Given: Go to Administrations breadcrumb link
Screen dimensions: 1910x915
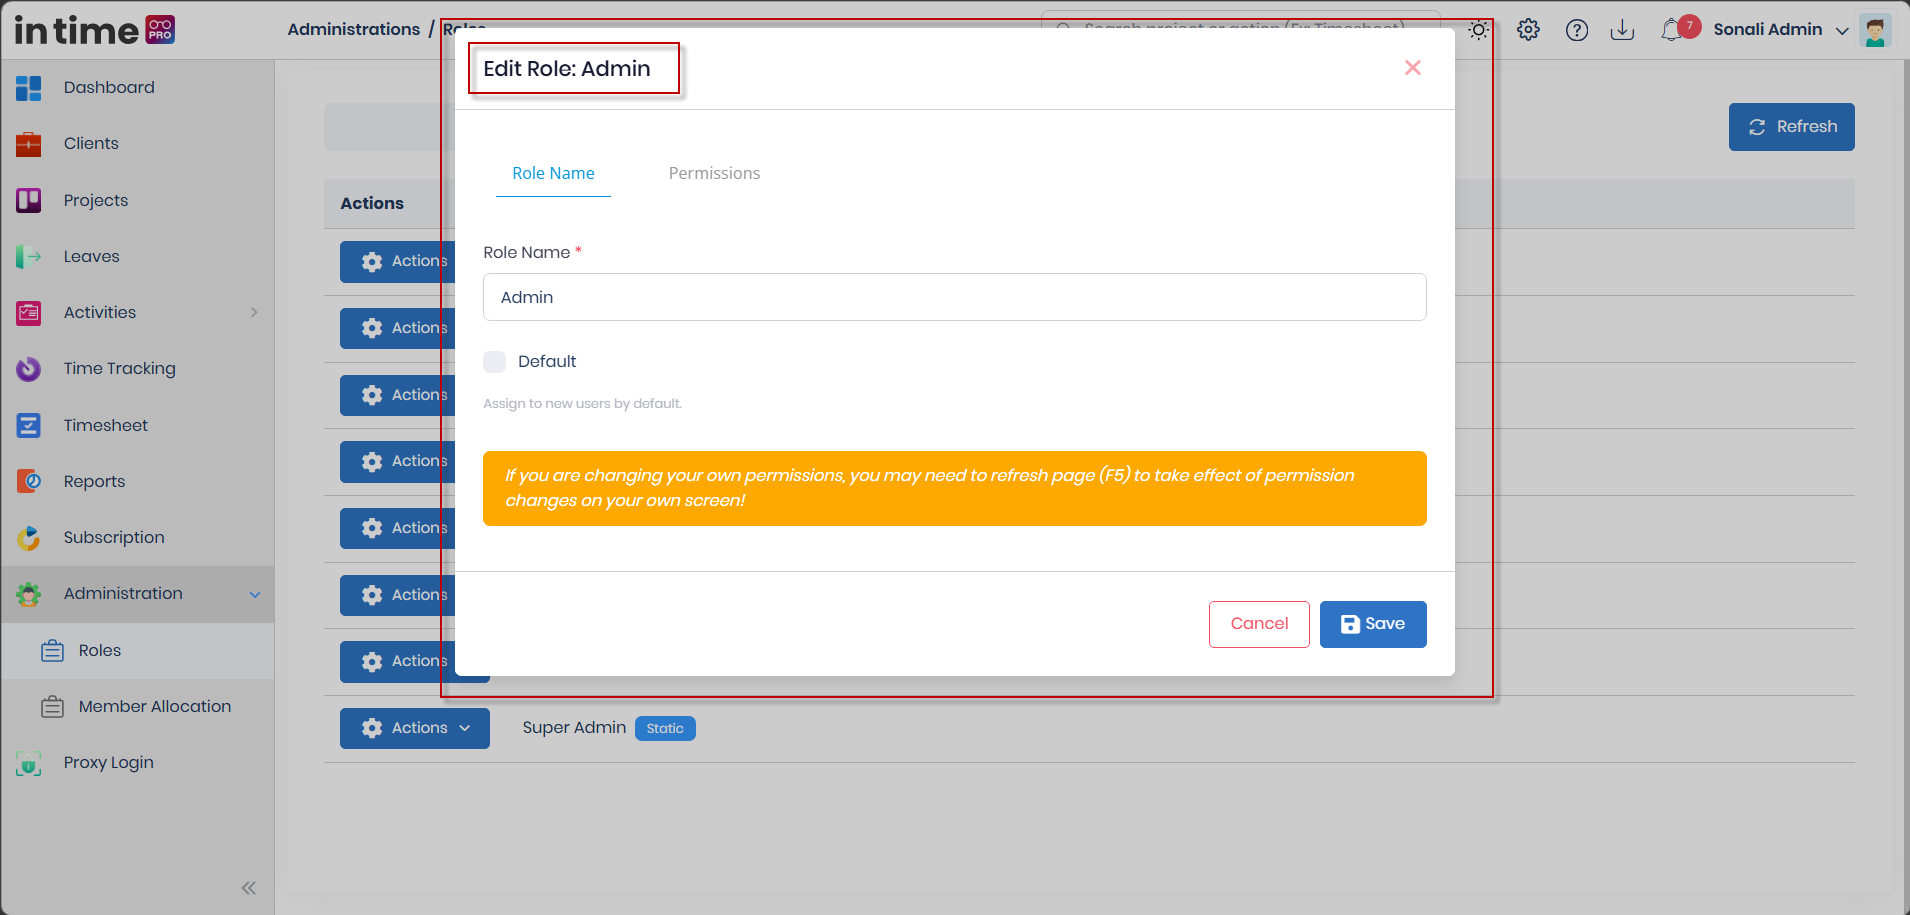Looking at the screenshot, I should [354, 30].
